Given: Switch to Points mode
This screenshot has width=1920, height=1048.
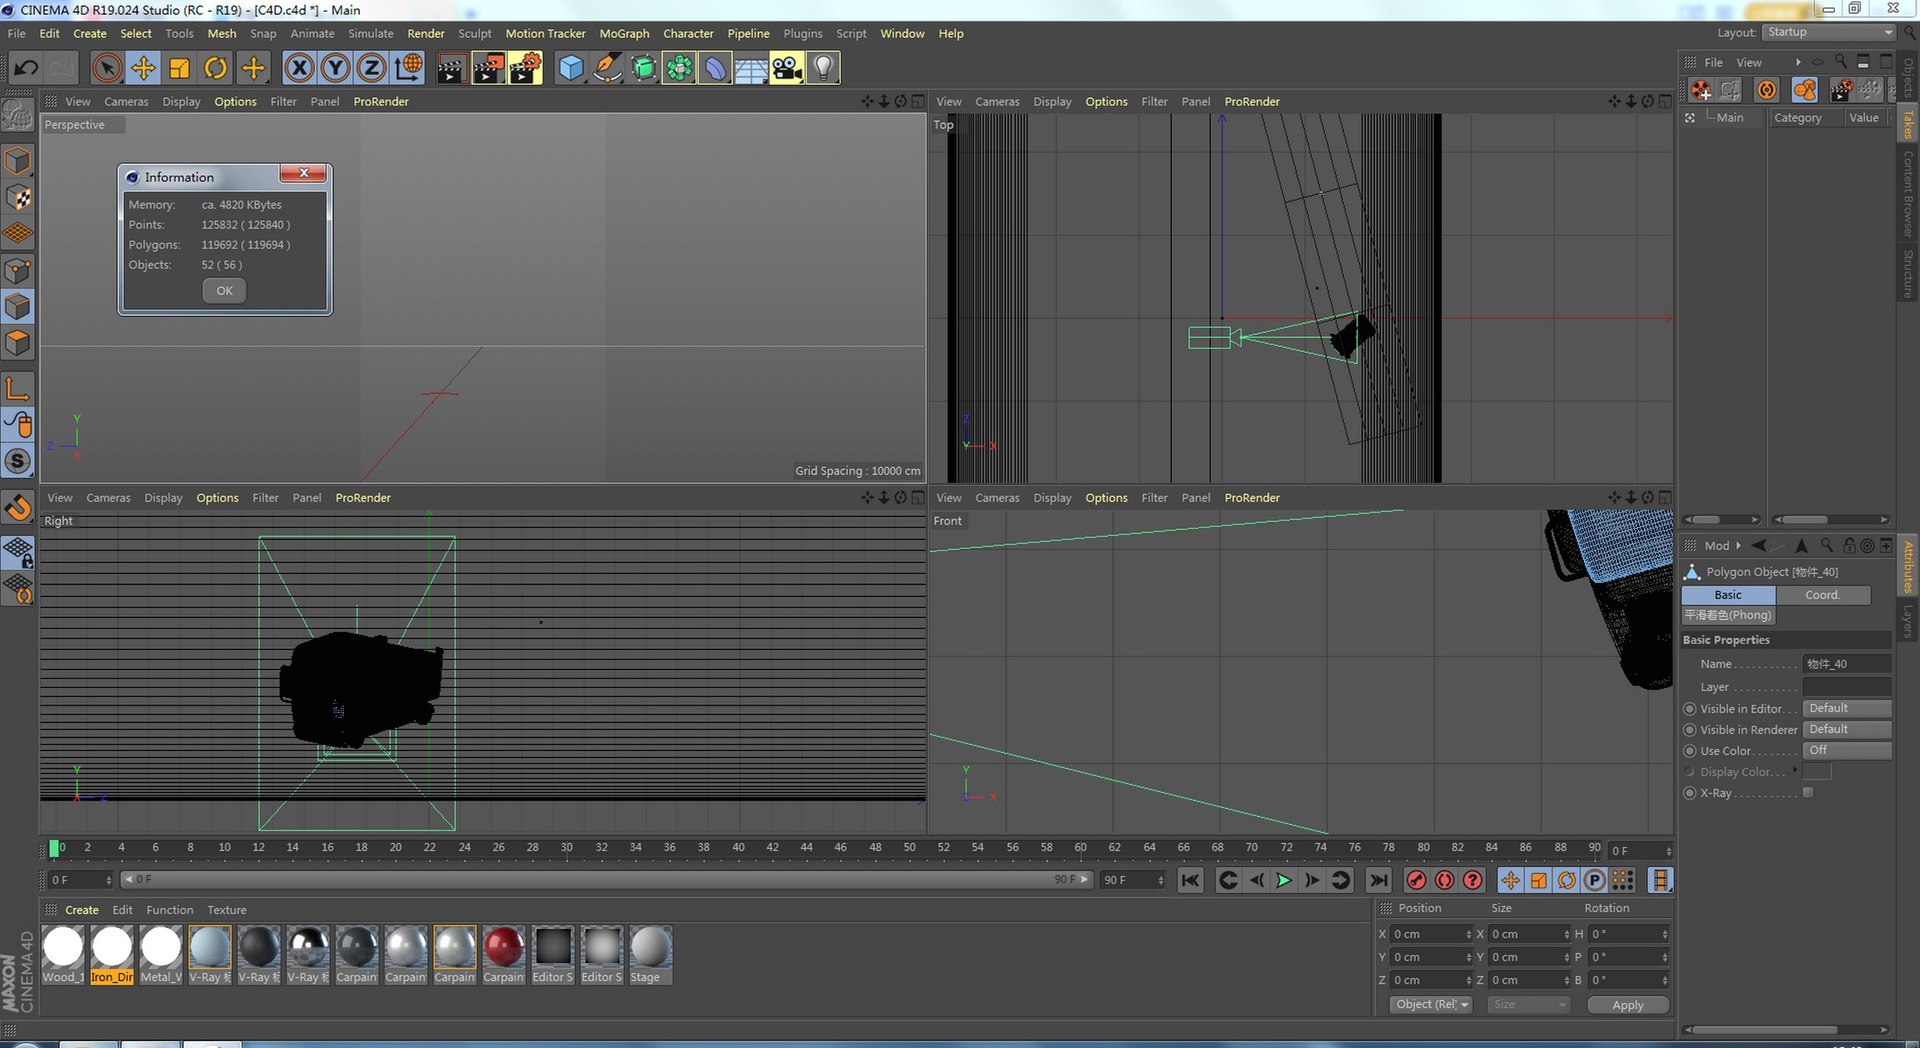Looking at the screenshot, I should 18,271.
